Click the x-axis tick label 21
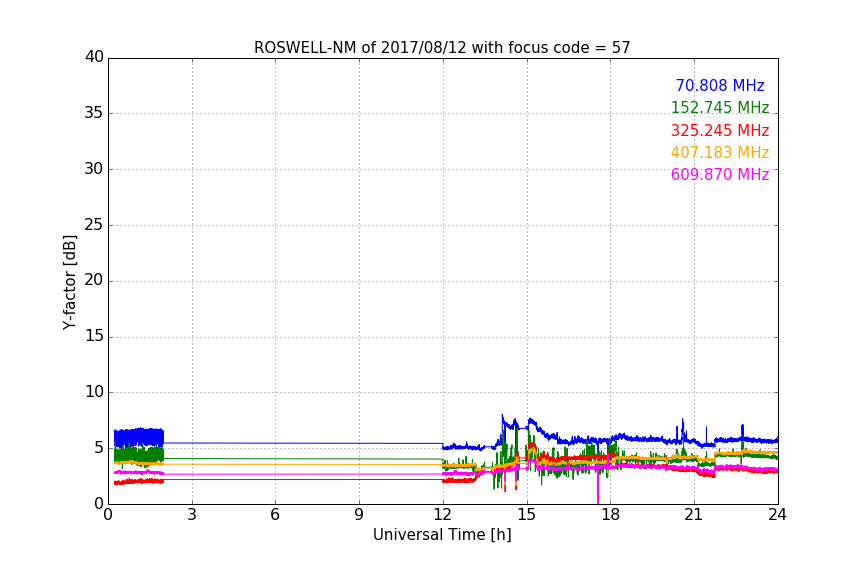This screenshot has height=576, width=864. pos(694,515)
